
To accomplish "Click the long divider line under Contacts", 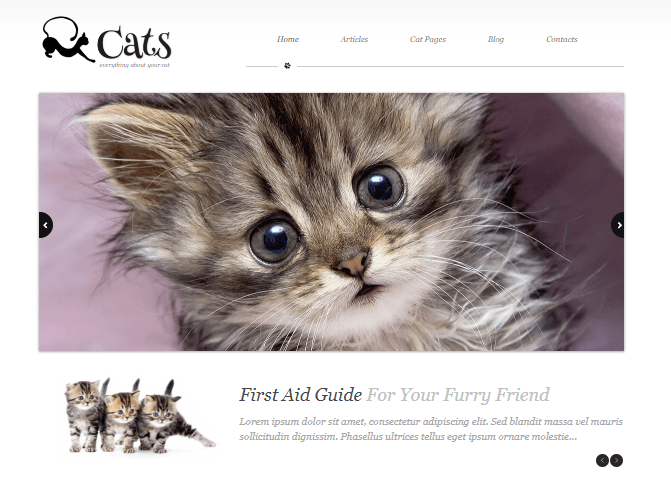I will (460, 66).
